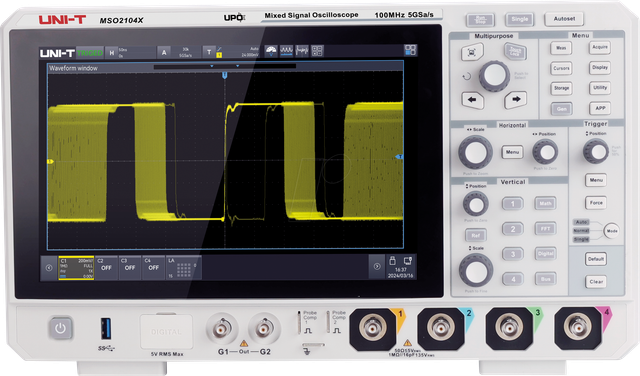Image resolution: width=640 pixels, height=376 pixels.
Task: Tap the H horizontal timebase label on screen
Action: click(111, 53)
